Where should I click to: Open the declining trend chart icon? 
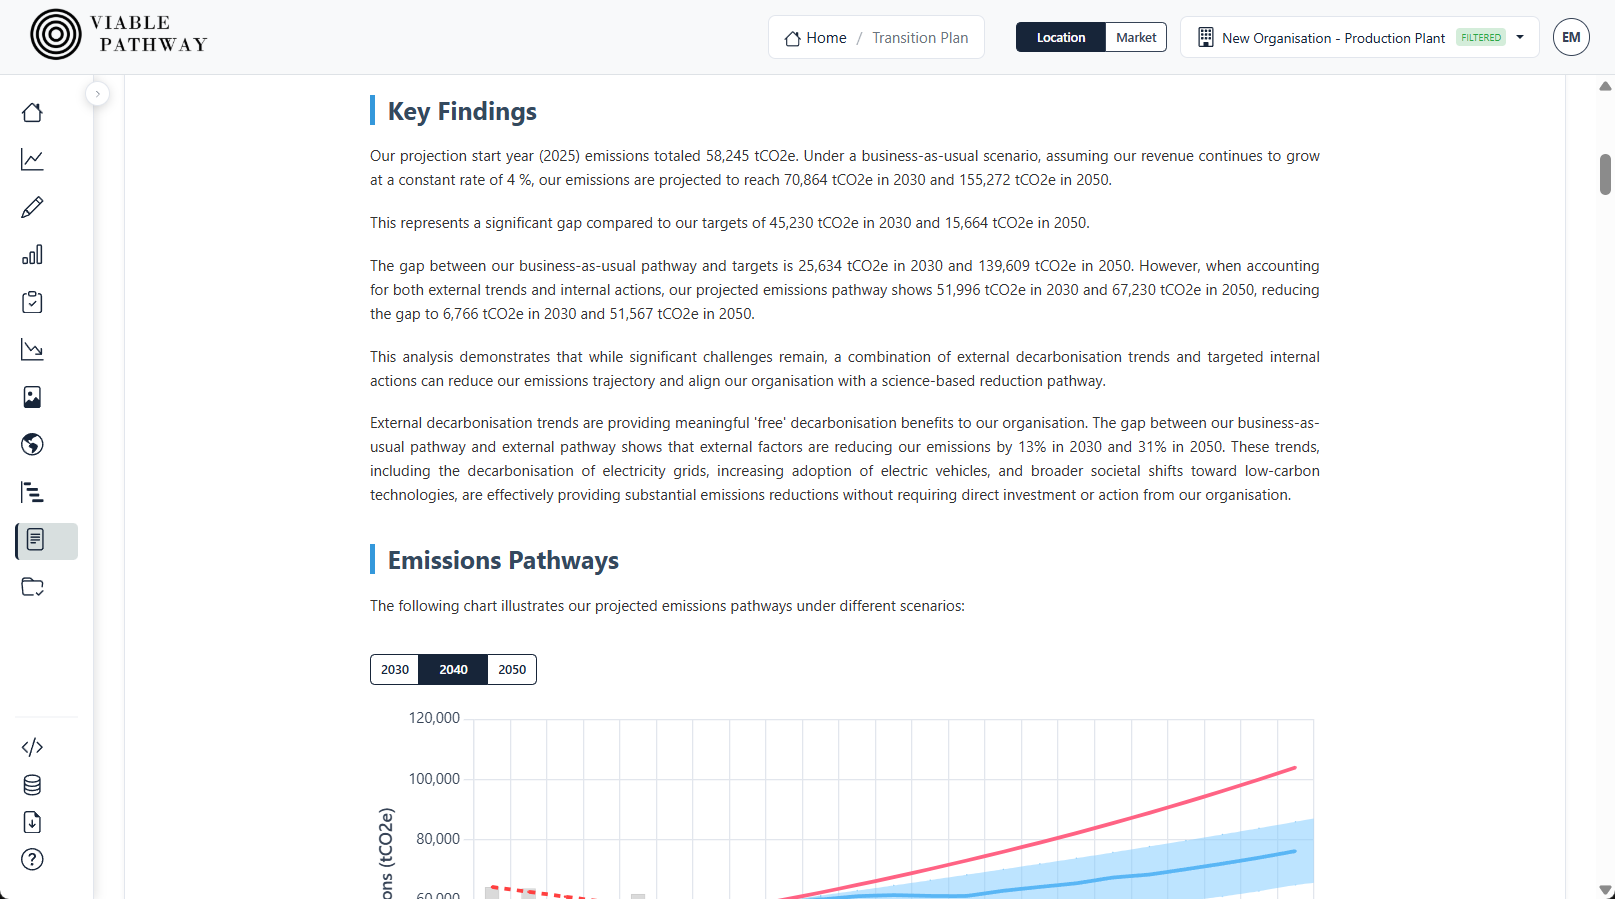click(x=32, y=349)
